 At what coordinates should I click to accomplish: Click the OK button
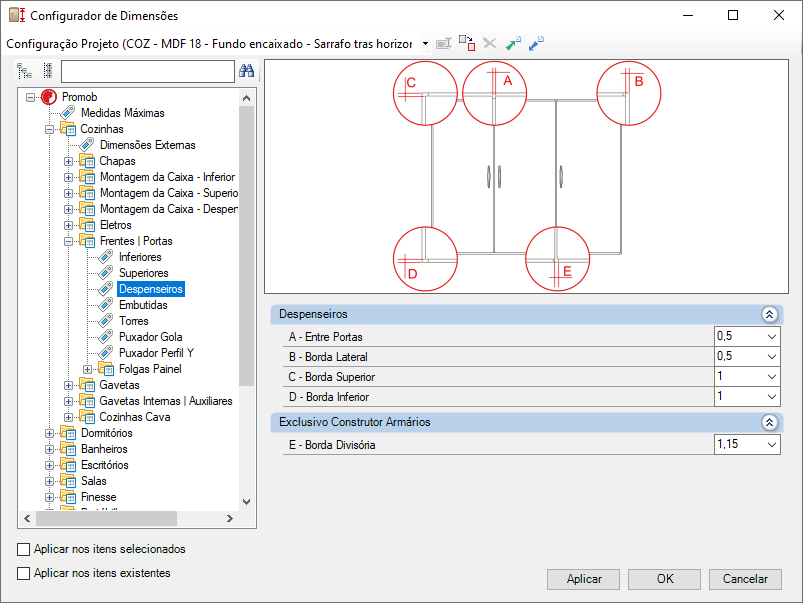click(x=664, y=579)
